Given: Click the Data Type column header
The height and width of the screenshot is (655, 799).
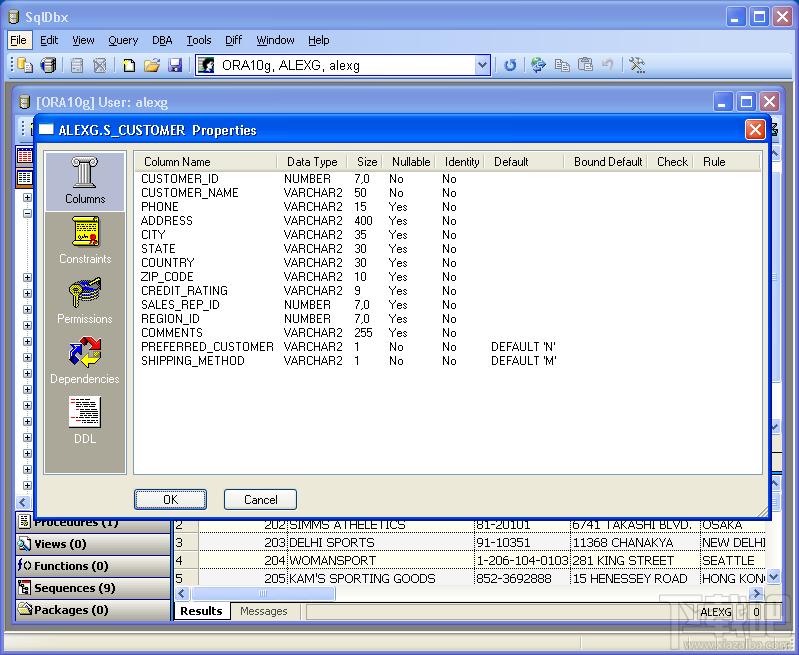Looking at the screenshot, I should (x=312, y=162).
